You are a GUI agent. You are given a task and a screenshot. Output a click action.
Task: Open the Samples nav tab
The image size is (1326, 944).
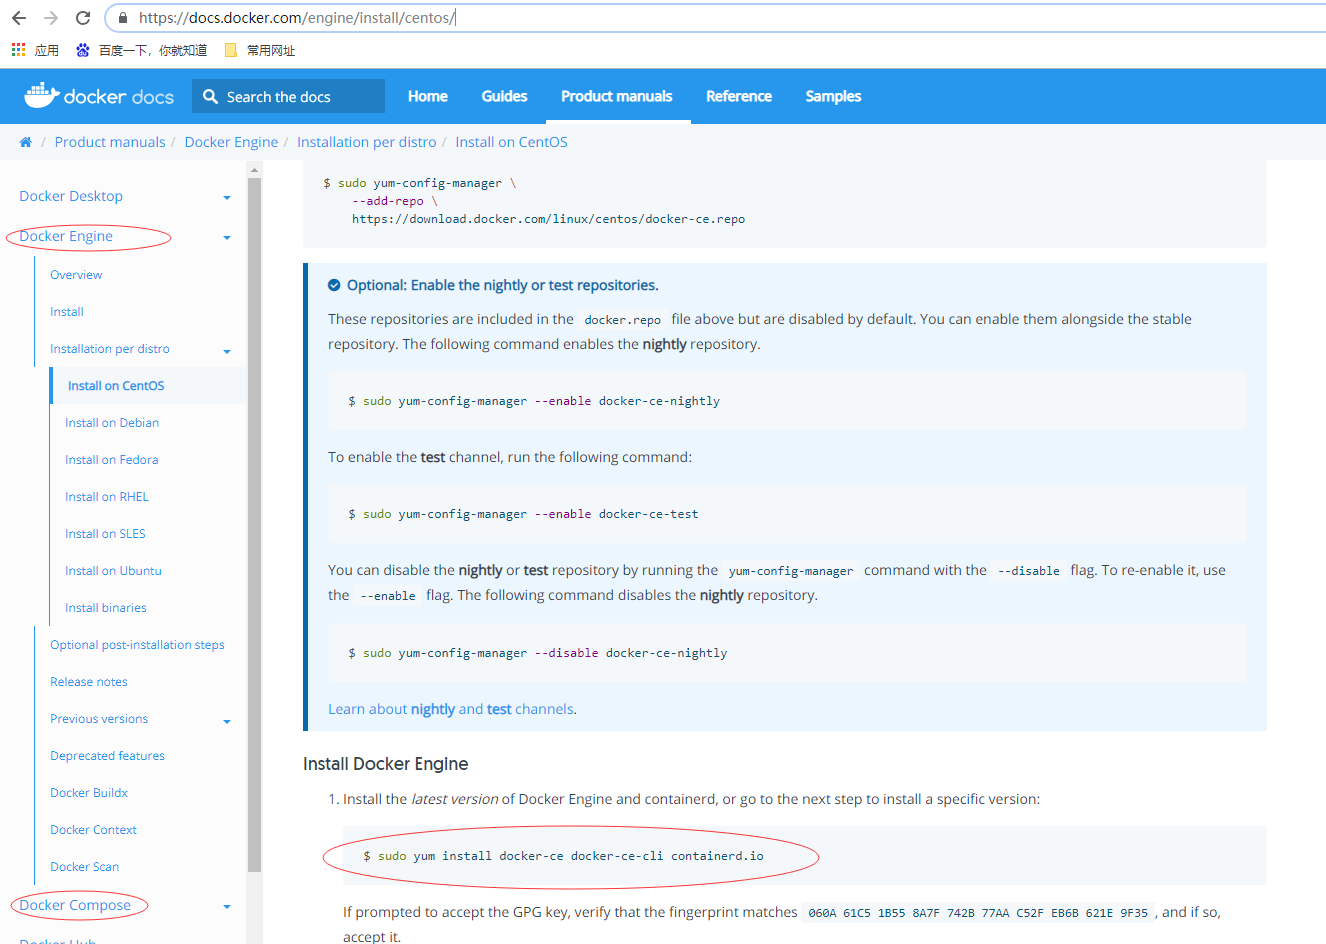coord(833,96)
